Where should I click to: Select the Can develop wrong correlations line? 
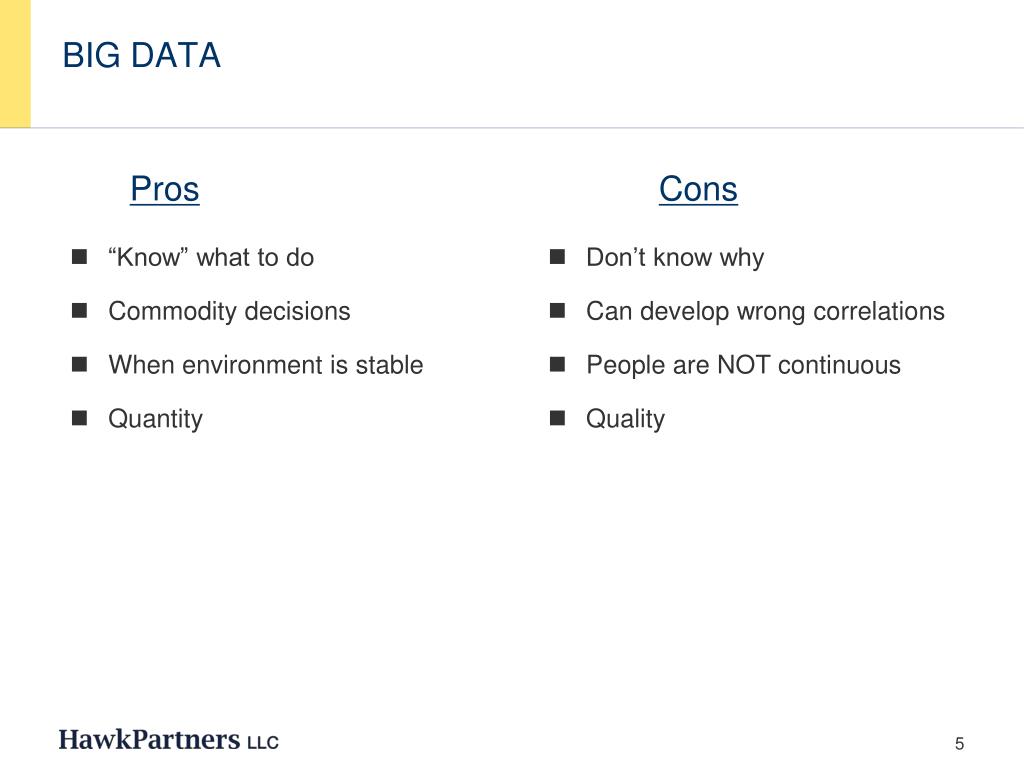(765, 312)
